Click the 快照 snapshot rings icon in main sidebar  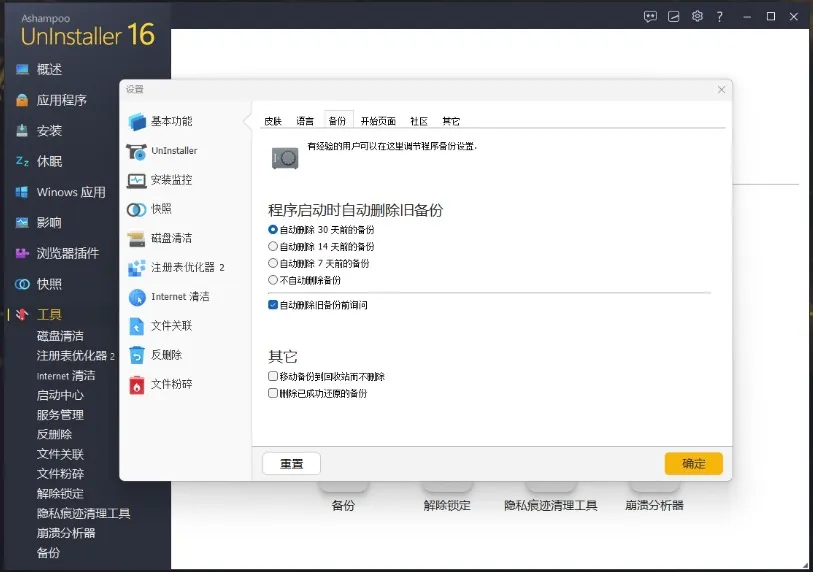coord(22,284)
